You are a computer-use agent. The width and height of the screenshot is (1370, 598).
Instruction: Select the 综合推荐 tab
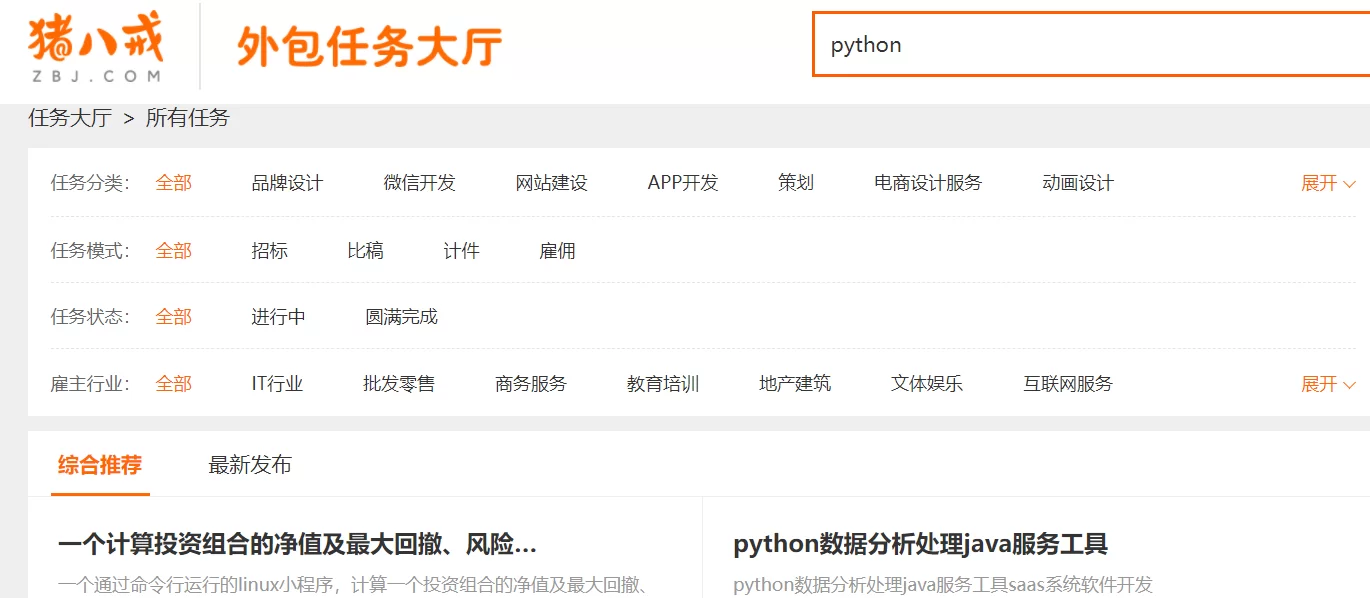(x=100, y=465)
